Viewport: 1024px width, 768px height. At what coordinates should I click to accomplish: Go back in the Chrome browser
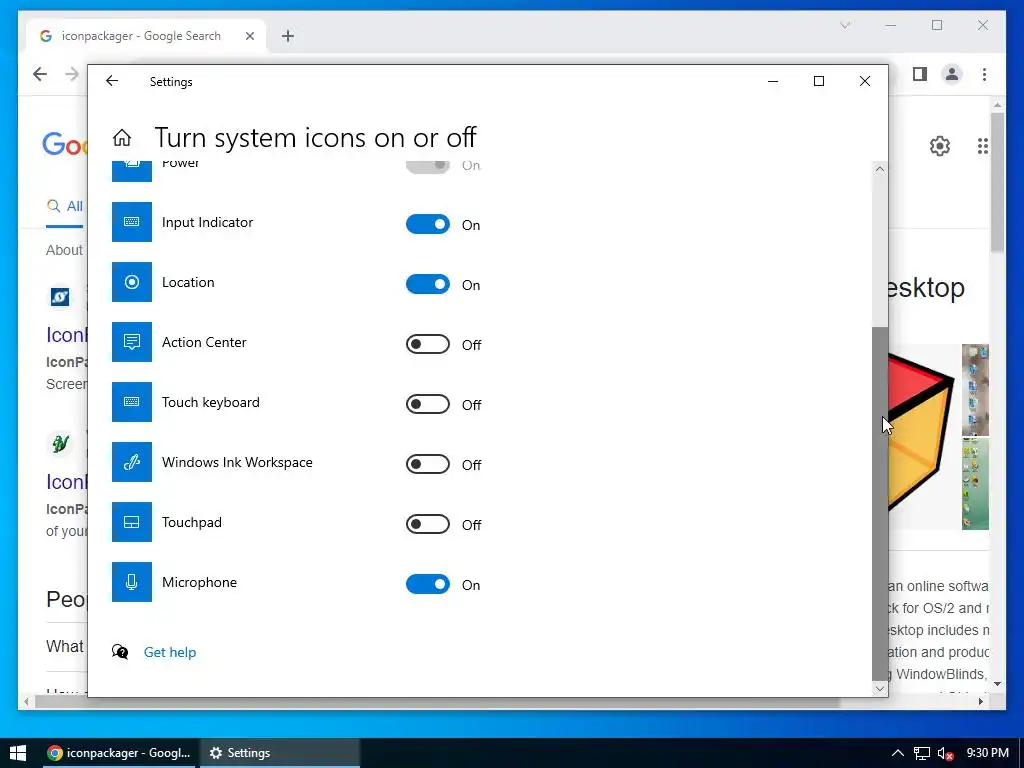tap(40, 74)
